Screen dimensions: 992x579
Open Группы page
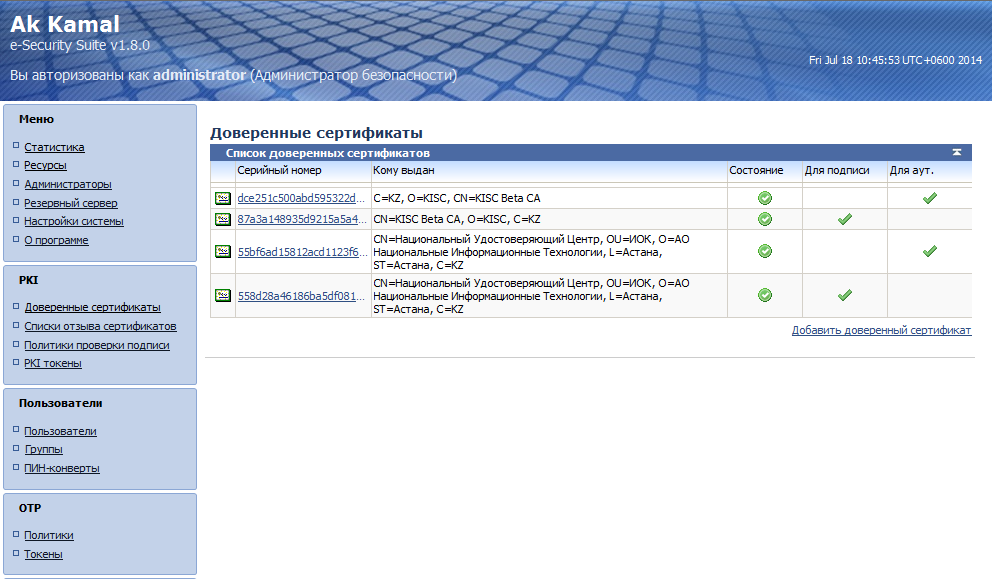click(x=44, y=449)
